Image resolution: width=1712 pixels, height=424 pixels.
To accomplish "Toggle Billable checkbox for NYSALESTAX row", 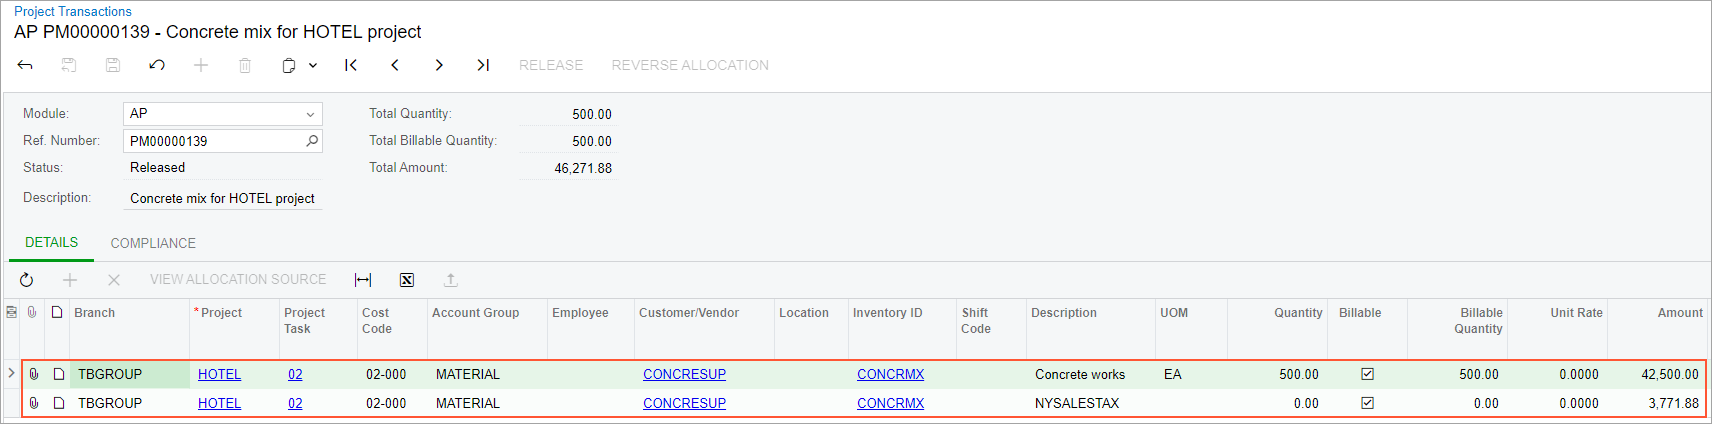I will point(1367,403).
